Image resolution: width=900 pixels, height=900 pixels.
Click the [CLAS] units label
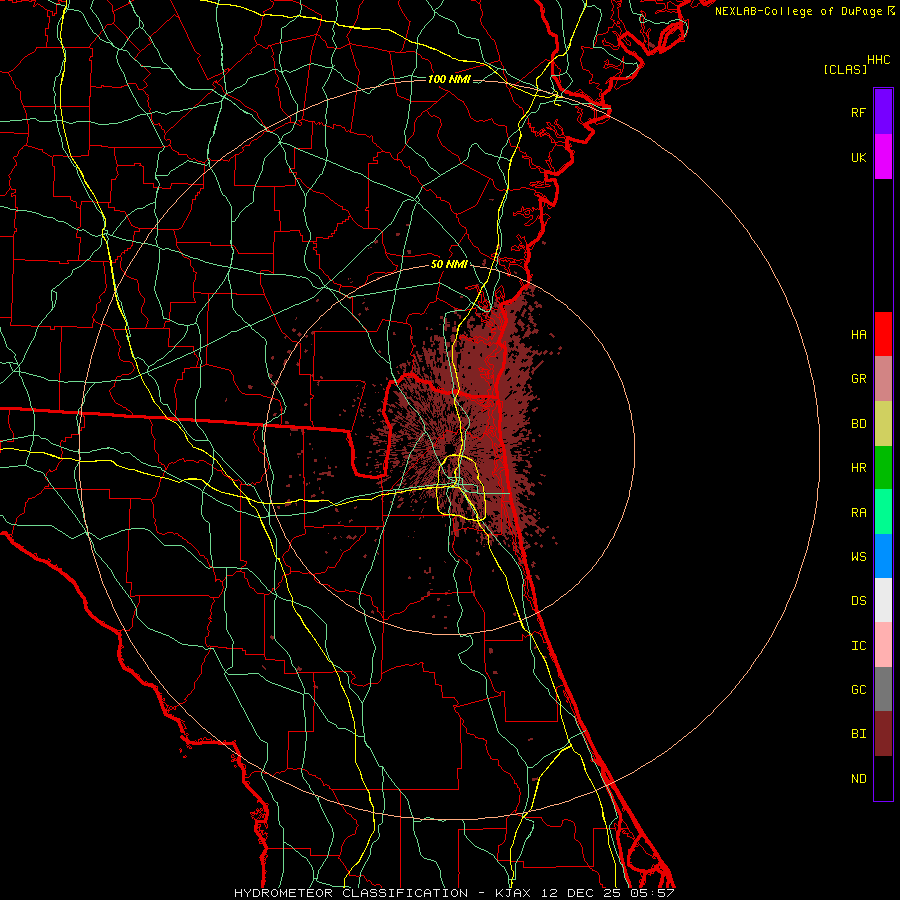coord(845,69)
